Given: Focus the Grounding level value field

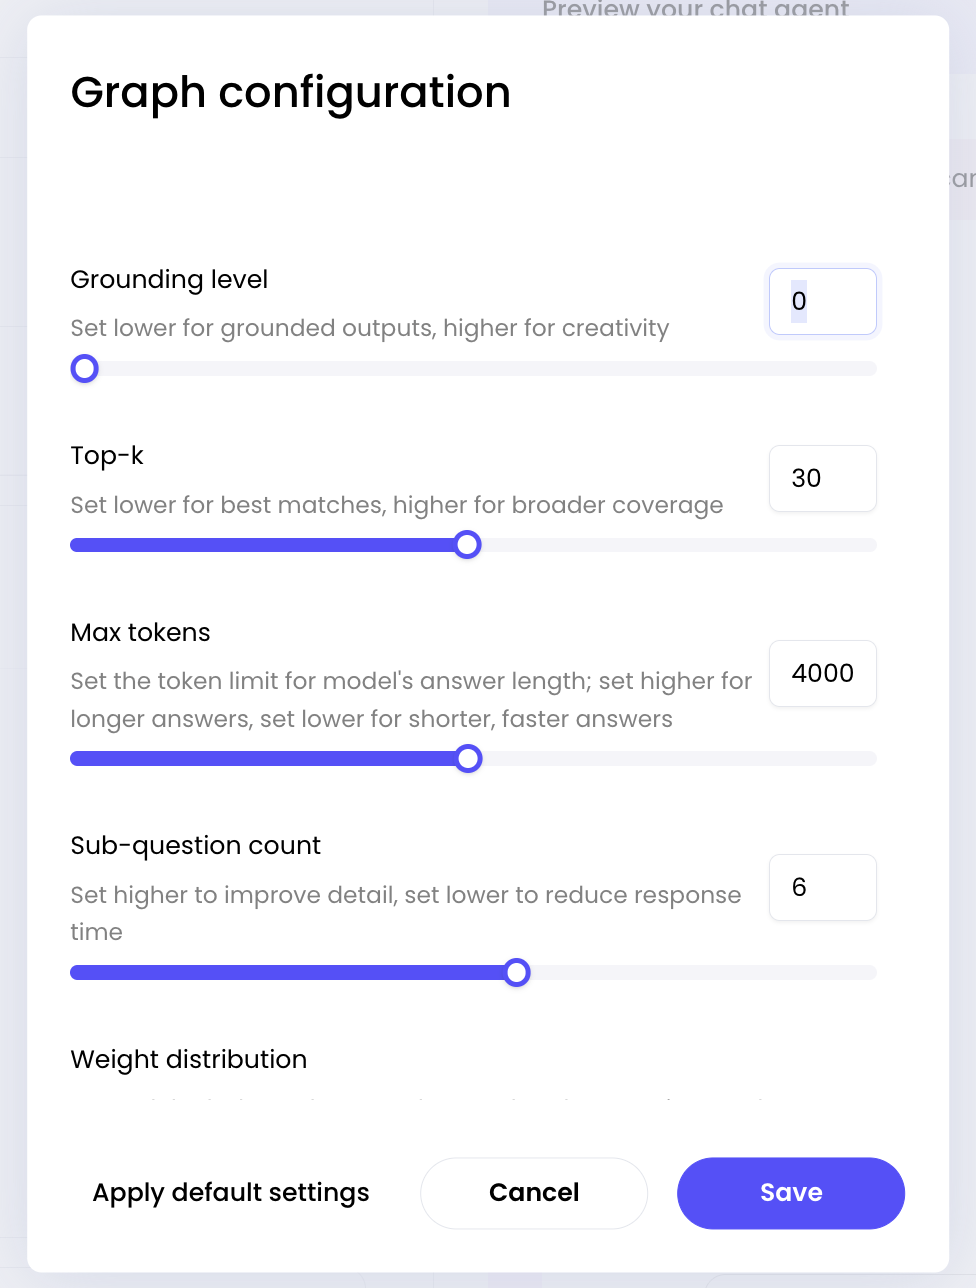Looking at the screenshot, I should pyautogui.click(x=822, y=301).
